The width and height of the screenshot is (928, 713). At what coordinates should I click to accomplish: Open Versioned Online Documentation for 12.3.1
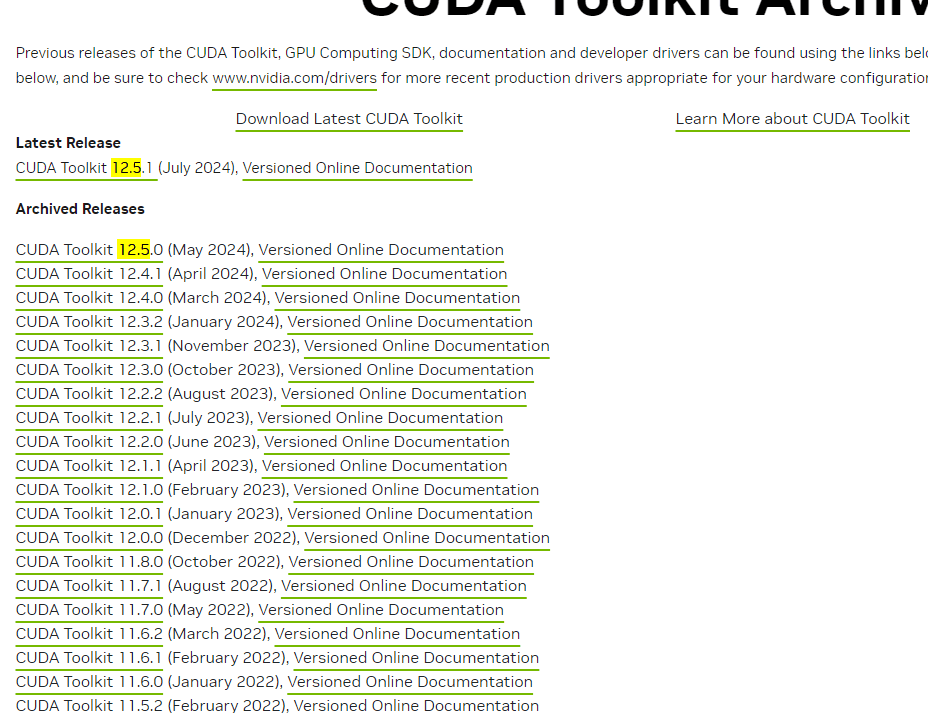pyautogui.click(x=427, y=346)
